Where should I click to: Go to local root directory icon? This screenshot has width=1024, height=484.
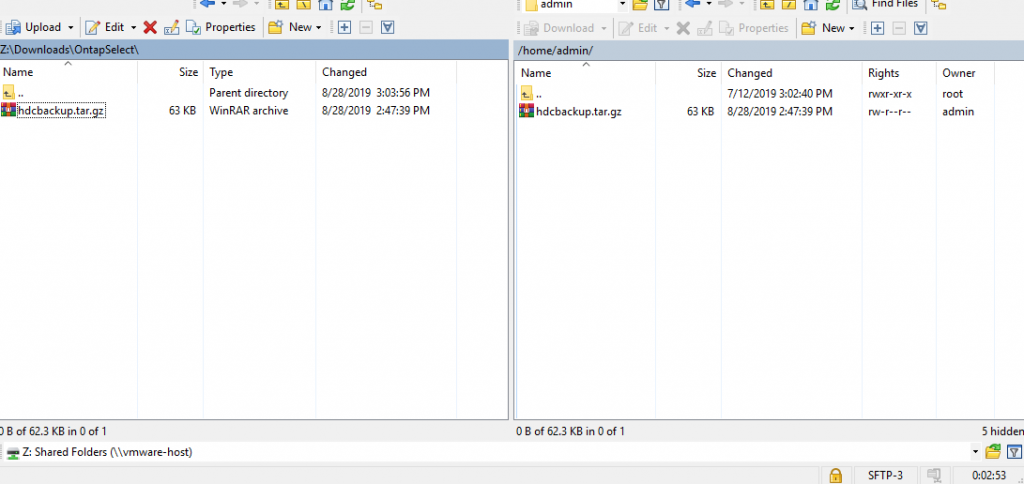304,5
